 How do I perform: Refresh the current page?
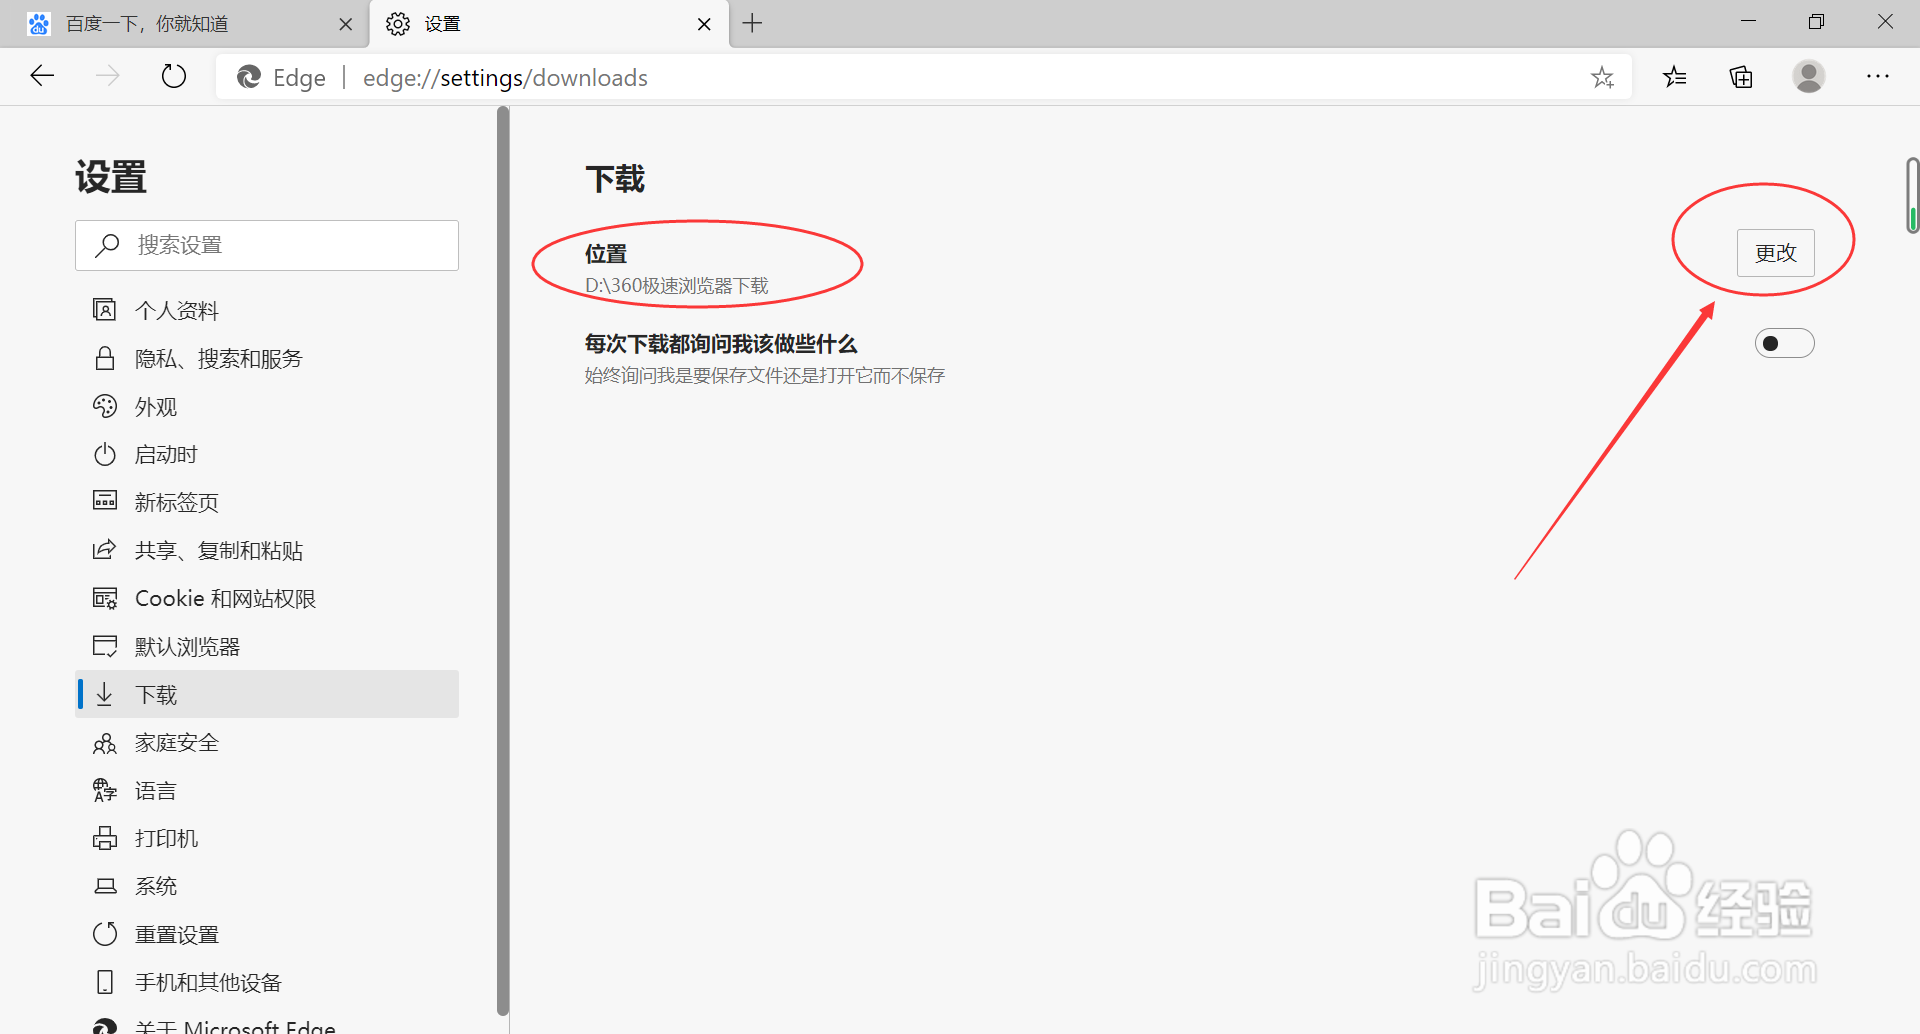click(173, 76)
